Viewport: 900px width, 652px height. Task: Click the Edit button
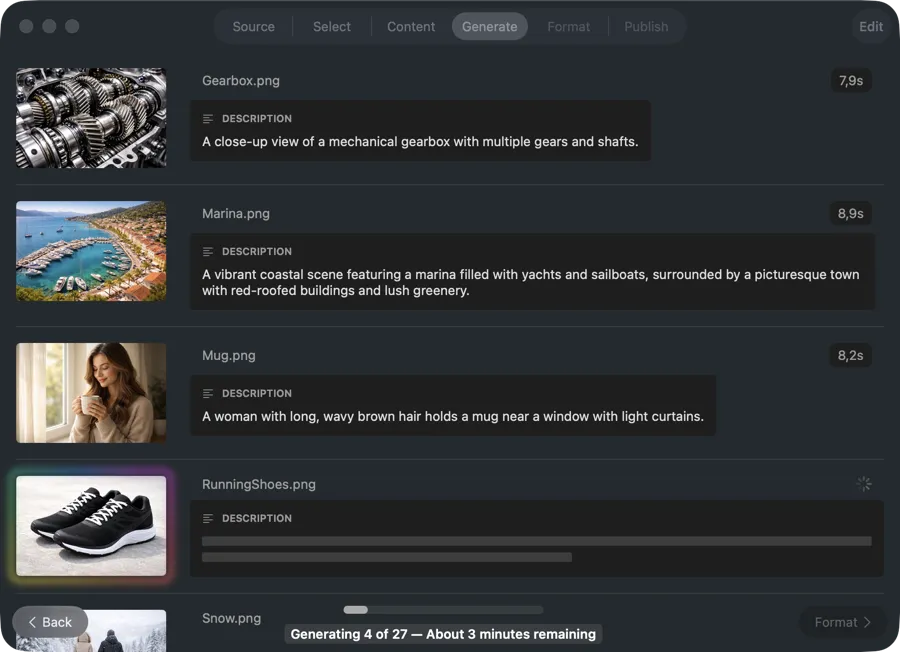870,27
